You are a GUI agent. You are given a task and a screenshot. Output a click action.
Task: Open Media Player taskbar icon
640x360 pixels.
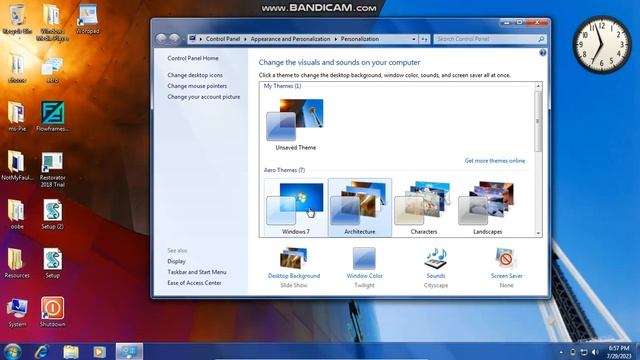click(x=99, y=351)
